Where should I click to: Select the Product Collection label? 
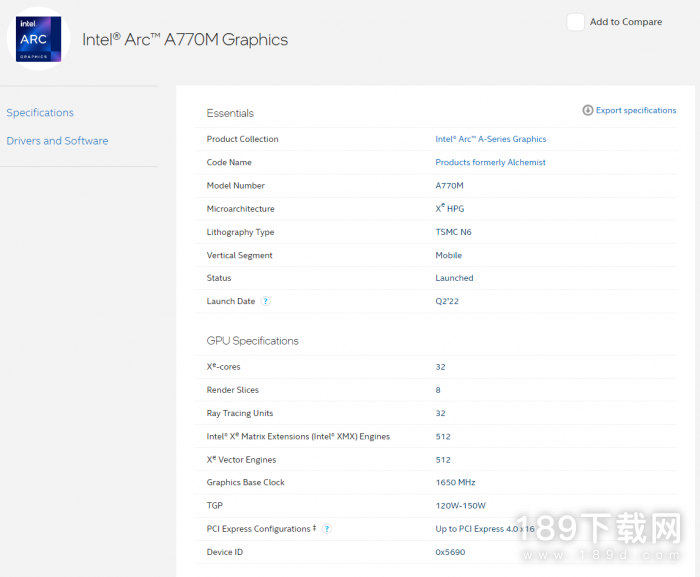coord(242,139)
